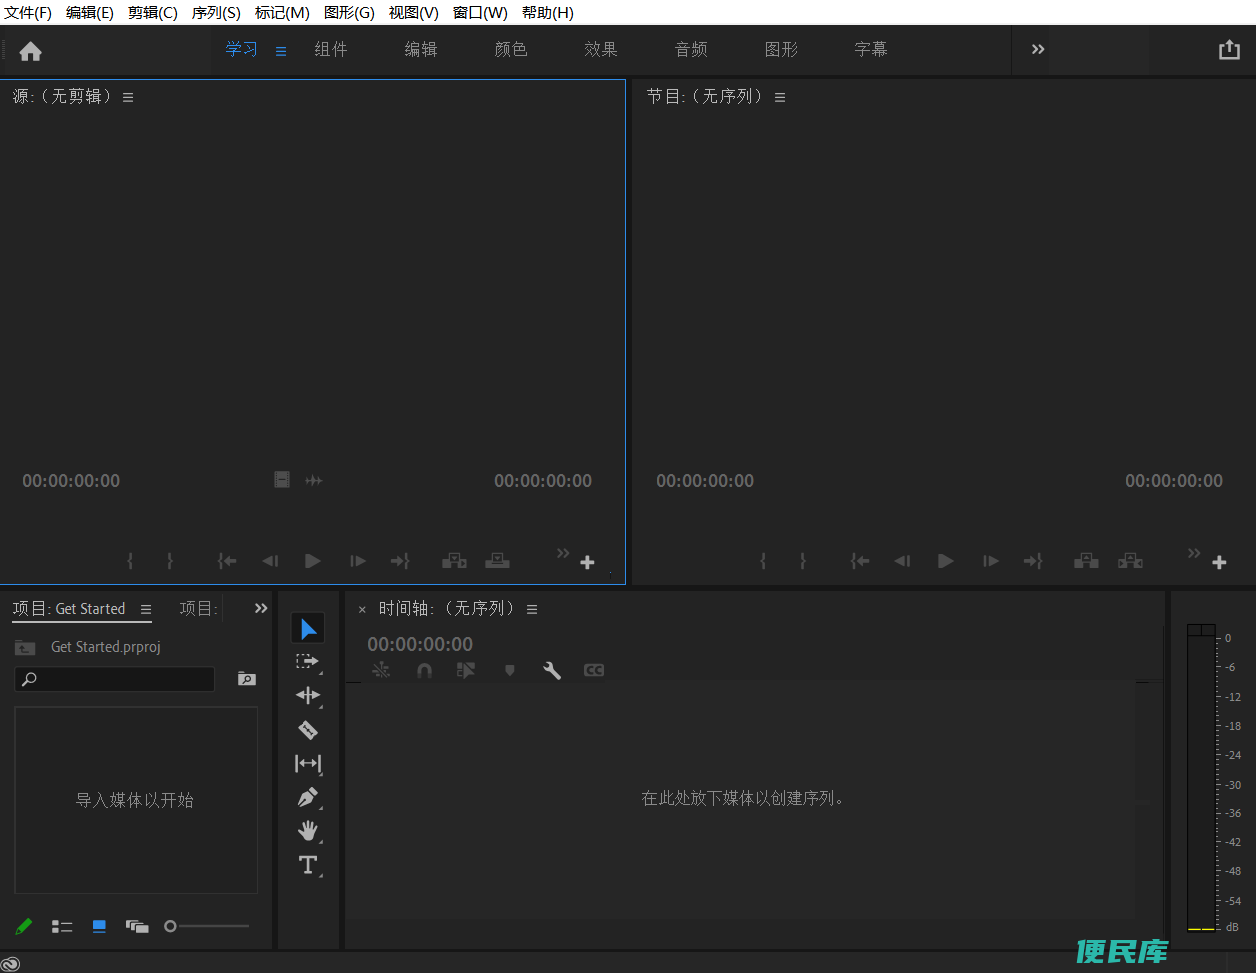The image size is (1256, 973).
Task: Switch the project panel to list view
Action: [x=62, y=927]
